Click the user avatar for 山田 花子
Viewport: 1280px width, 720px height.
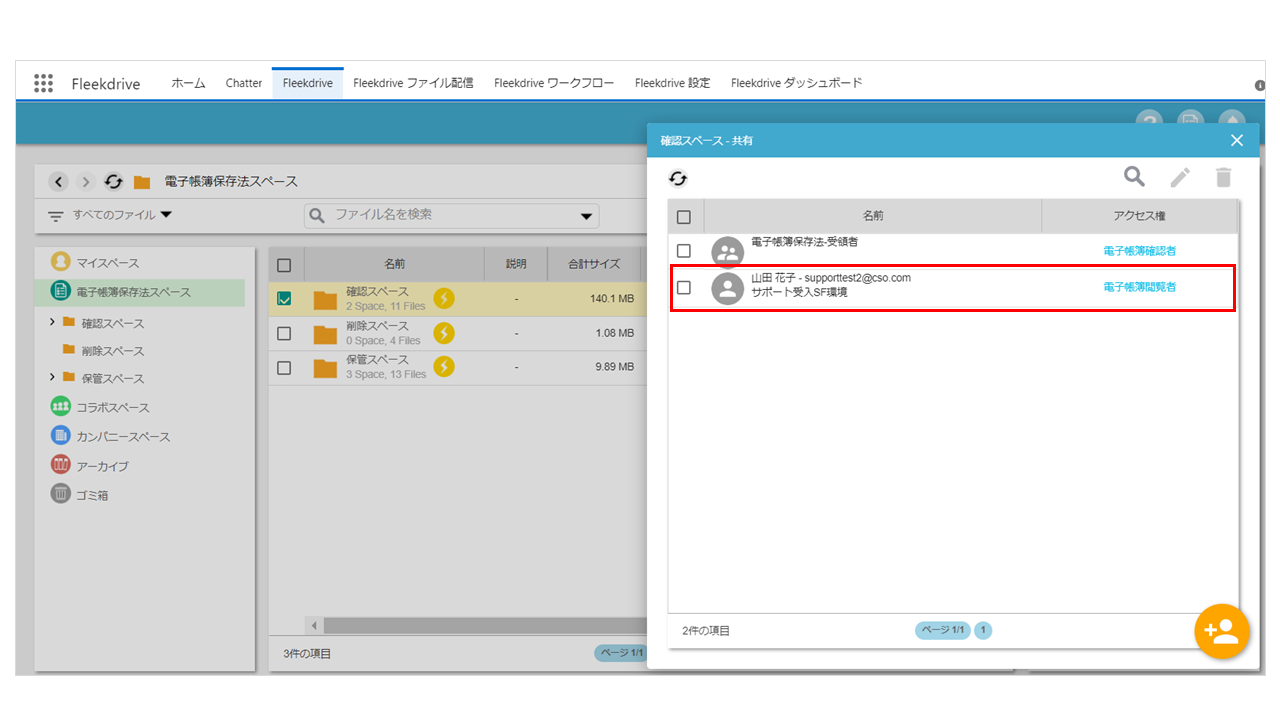click(x=728, y=289)
